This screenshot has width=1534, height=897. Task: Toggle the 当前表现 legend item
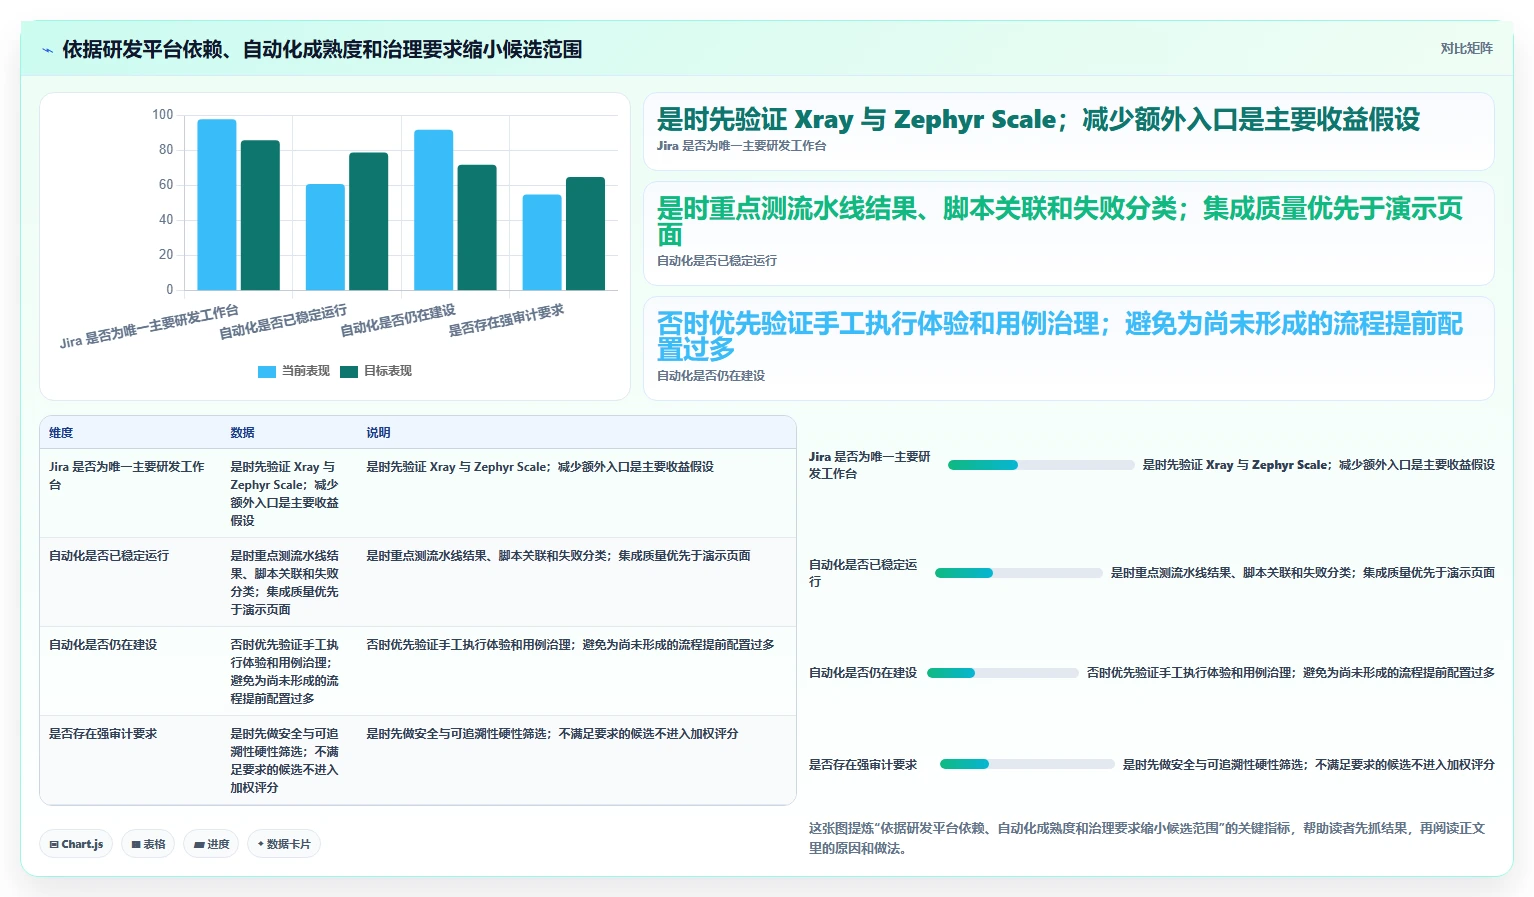(294, 371)
